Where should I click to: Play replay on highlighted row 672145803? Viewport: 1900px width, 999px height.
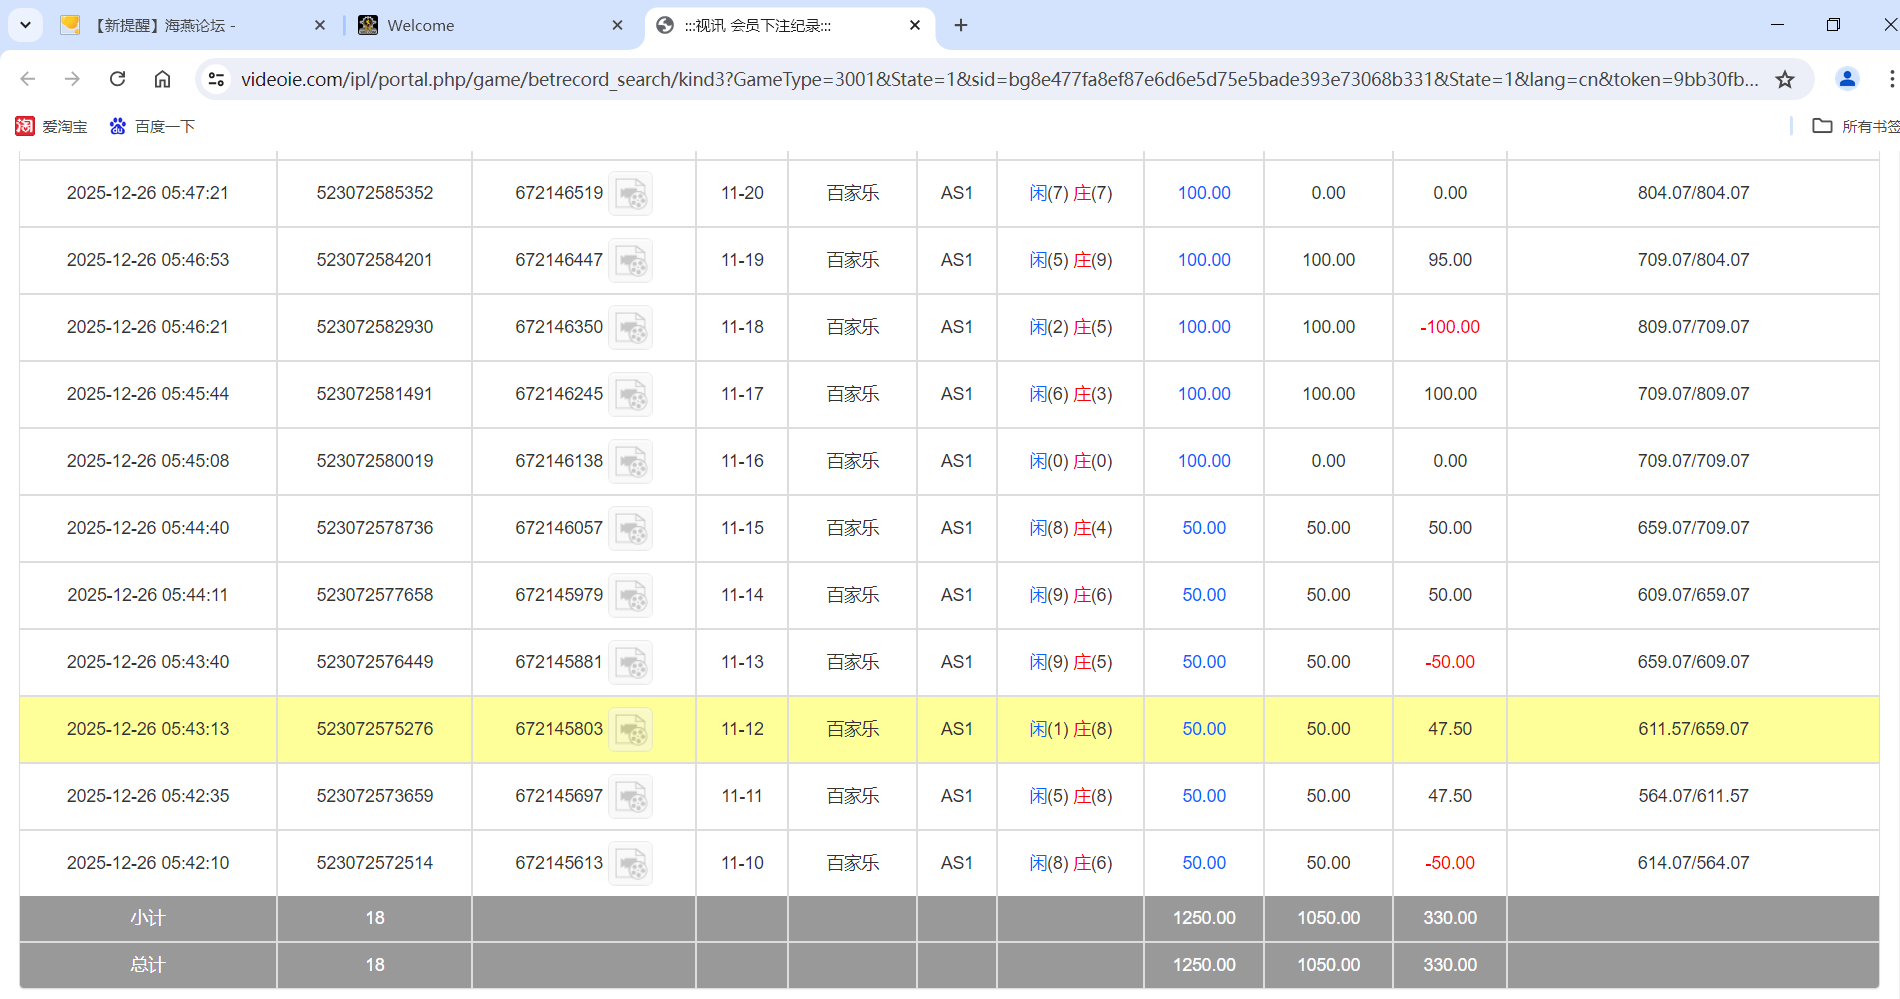click(631, 730)
